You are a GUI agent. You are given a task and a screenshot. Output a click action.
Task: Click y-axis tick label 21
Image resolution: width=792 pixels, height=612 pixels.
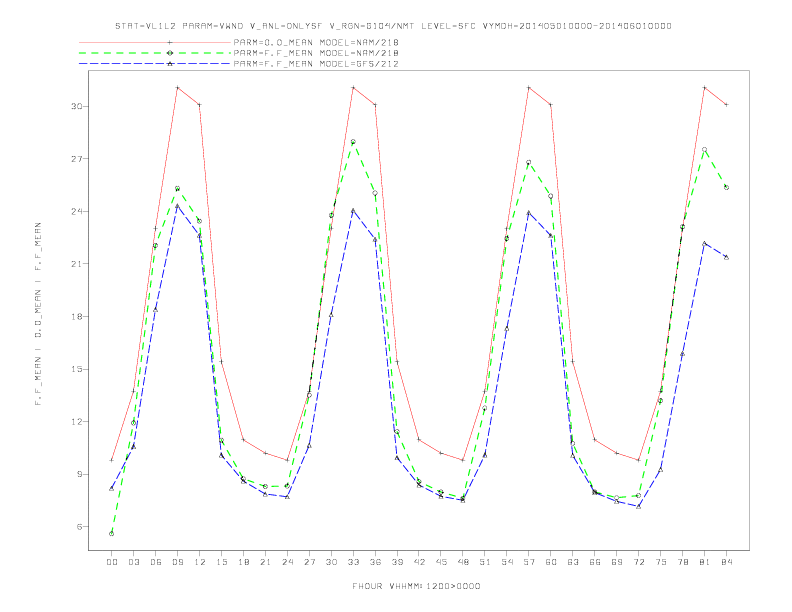click(76, 264)
